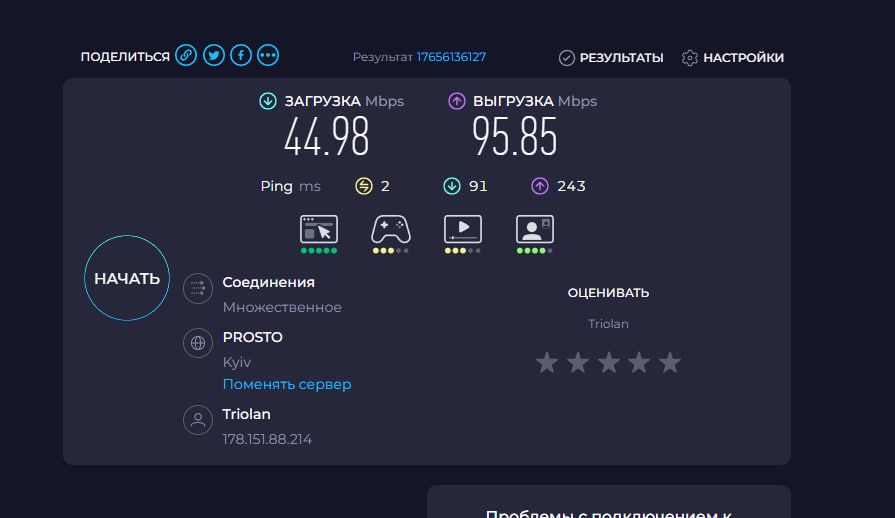Click Поменять сервер link

[287, 384]
